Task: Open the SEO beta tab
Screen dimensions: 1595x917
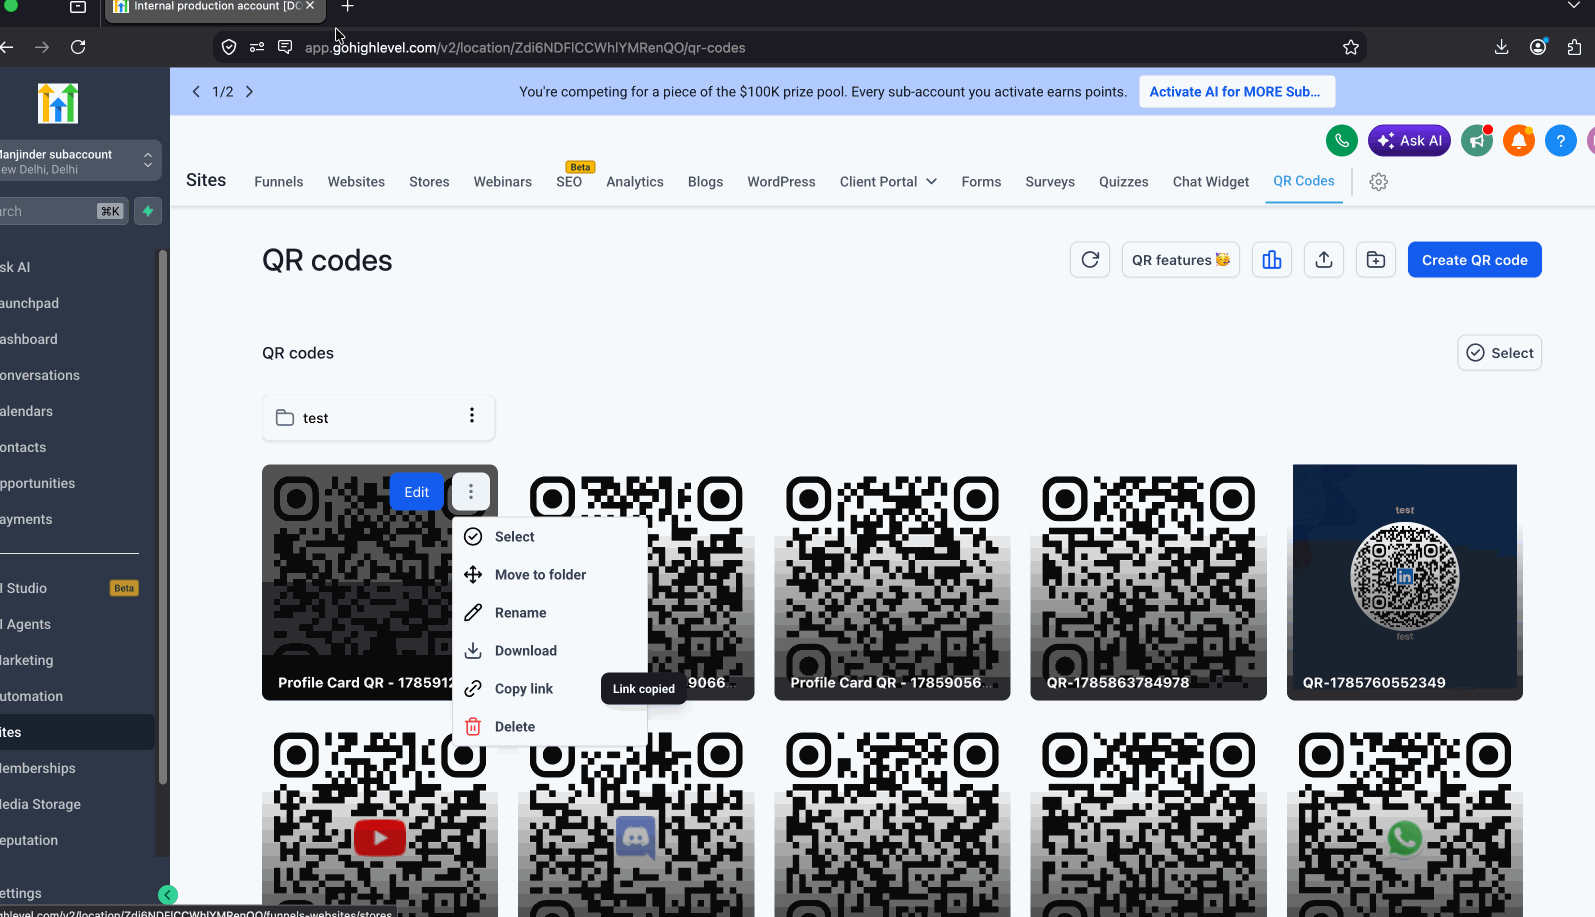Action: (x=569, y=182)
